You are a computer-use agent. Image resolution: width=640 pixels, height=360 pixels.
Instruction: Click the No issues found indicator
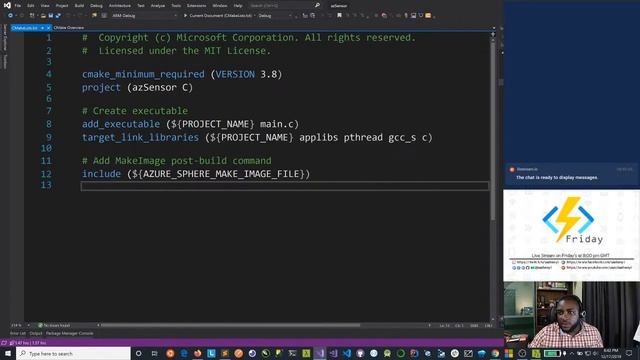(x=54, y=325)
